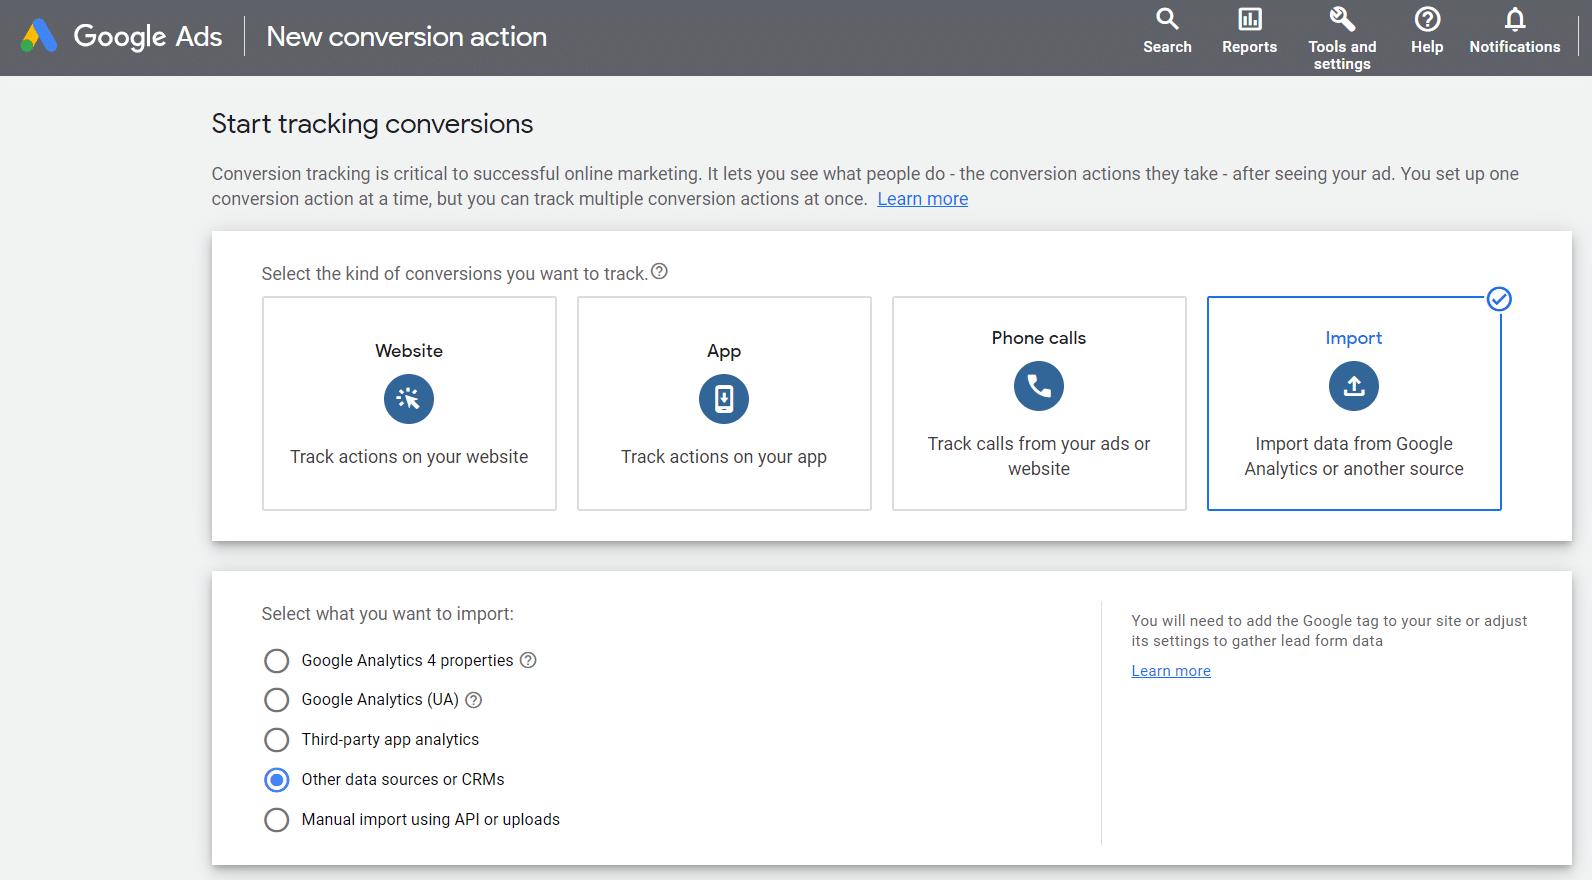This screenshot has height=880, width=1592.
Task: Open the Reports icon in header
Action: pyautogui.click(x=1249, y=20)
